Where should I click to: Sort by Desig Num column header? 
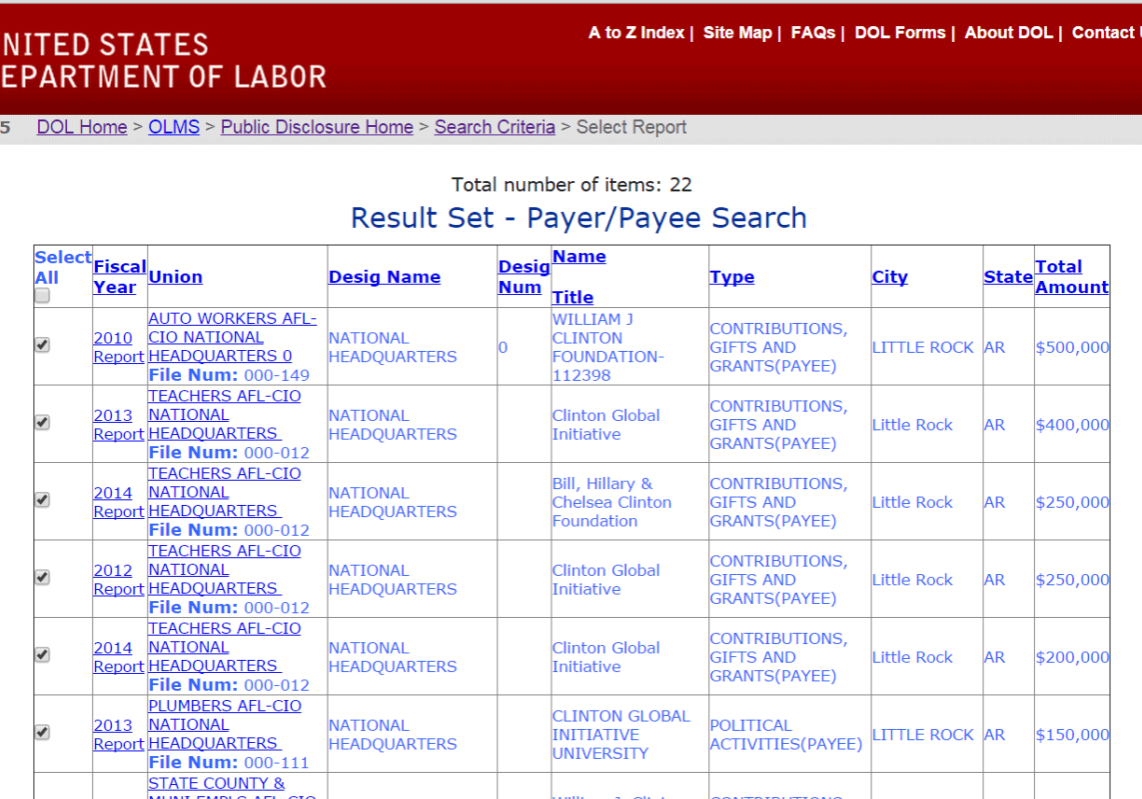[x=523, y=277]
